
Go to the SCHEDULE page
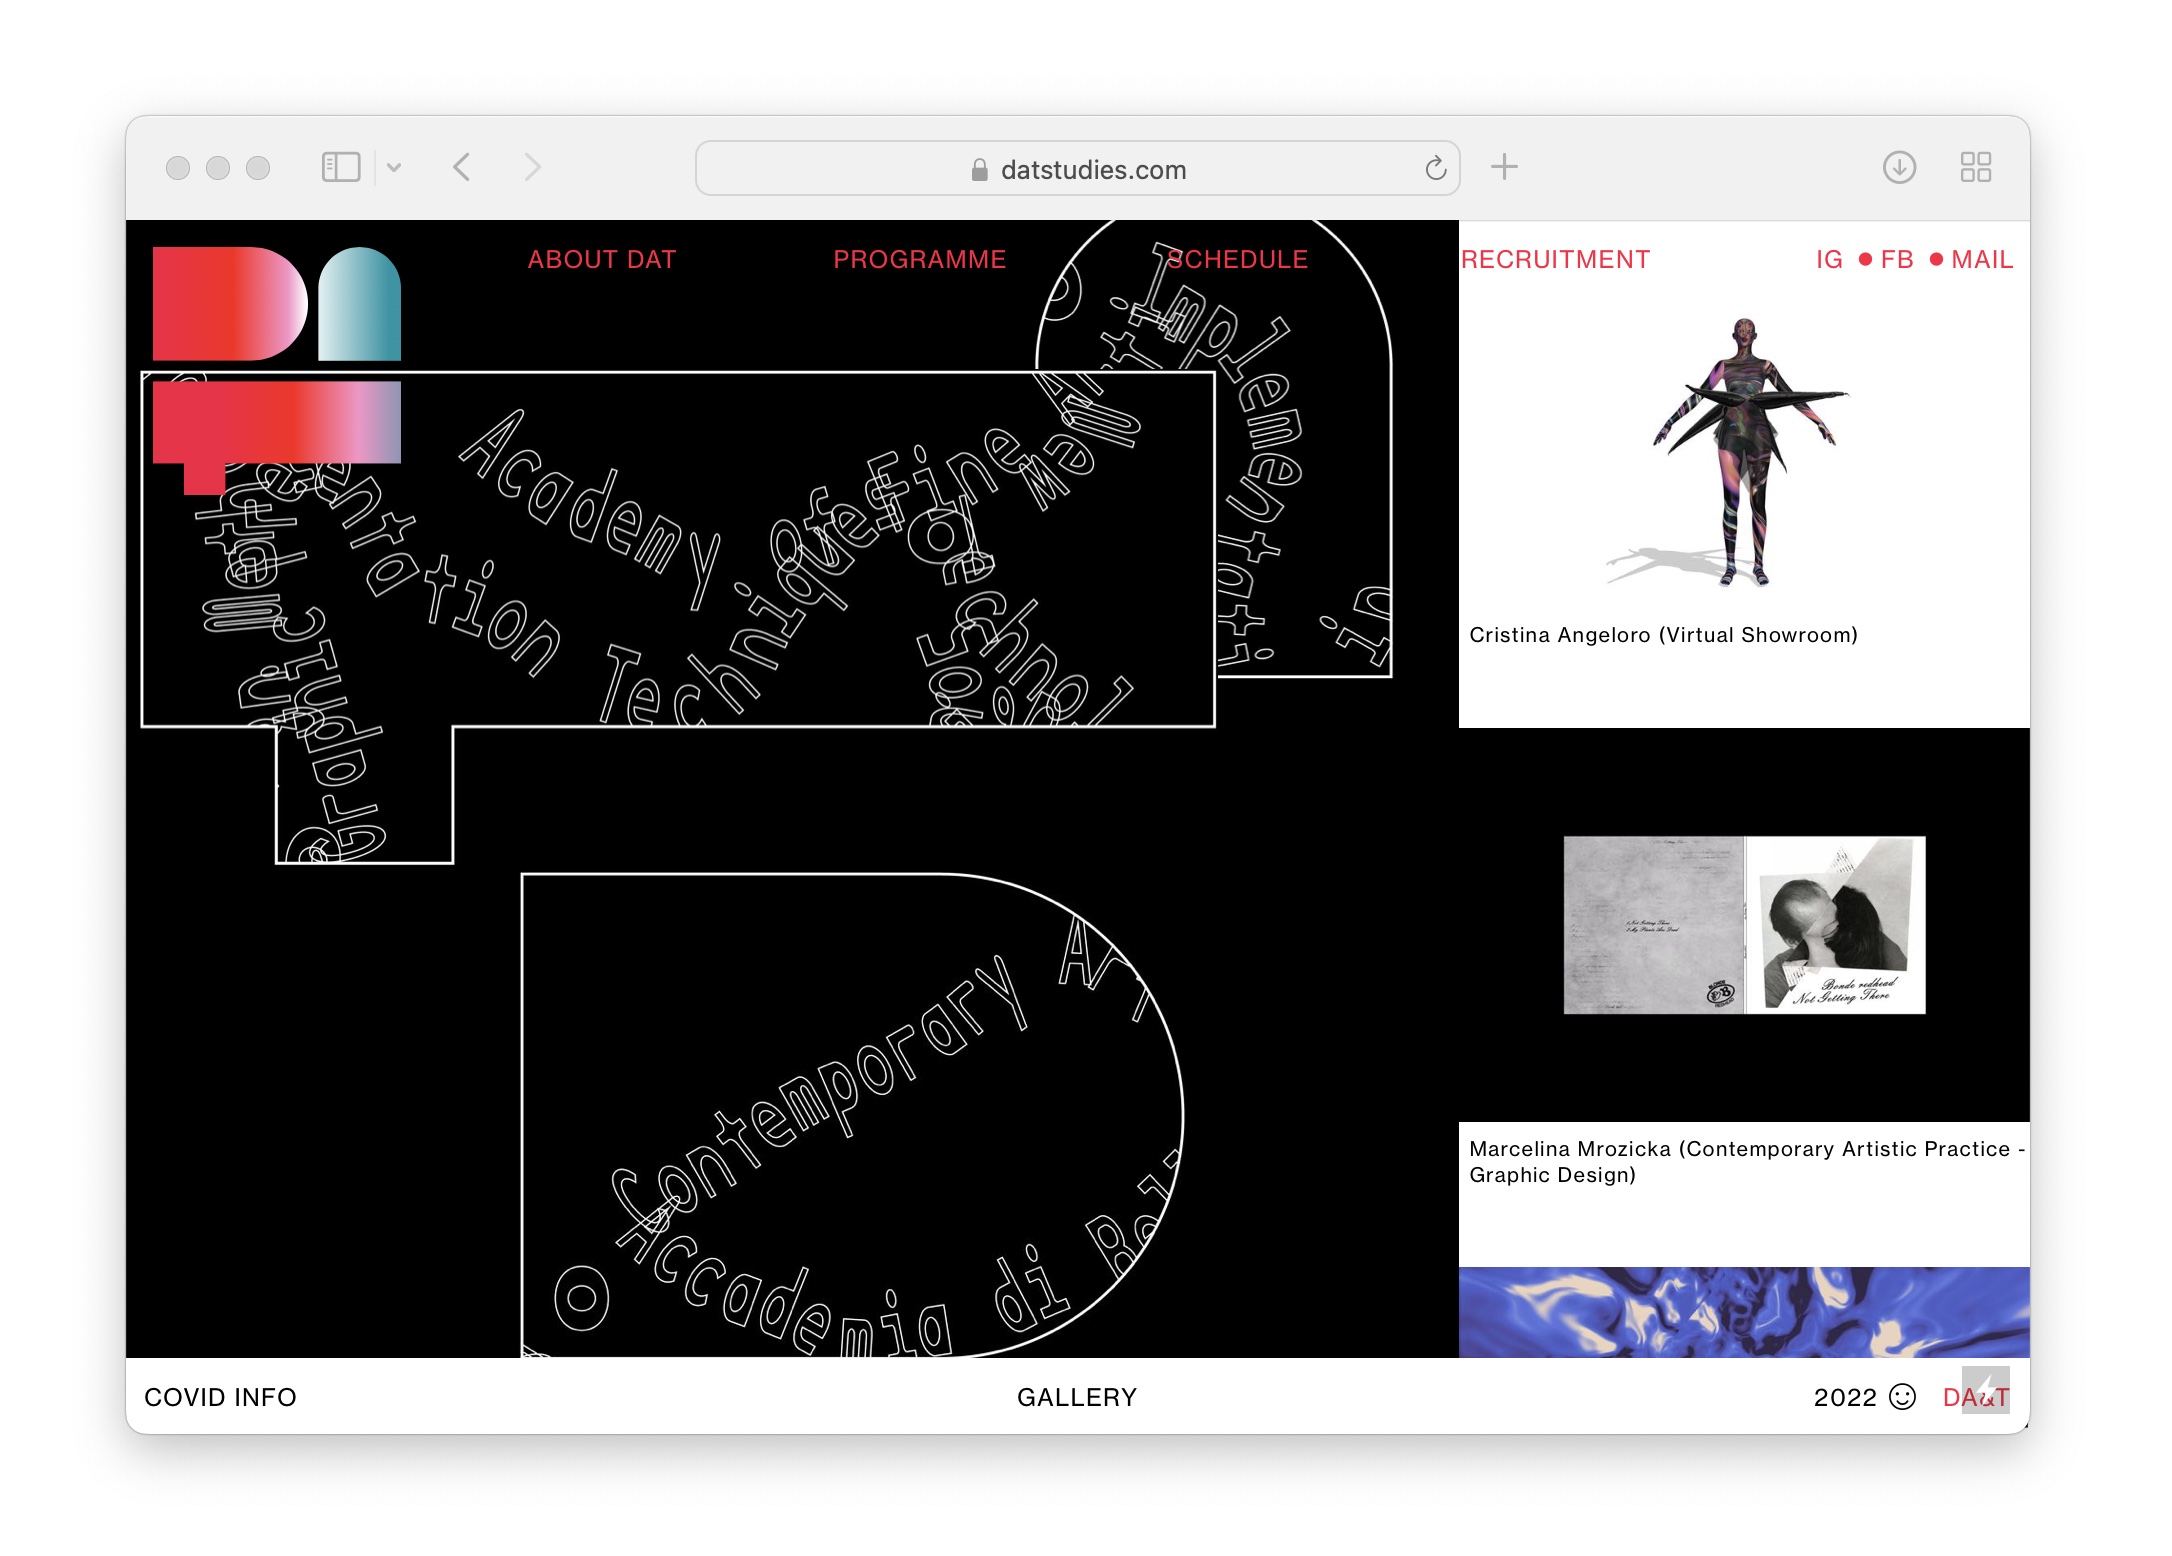(x=1237, y=259)
